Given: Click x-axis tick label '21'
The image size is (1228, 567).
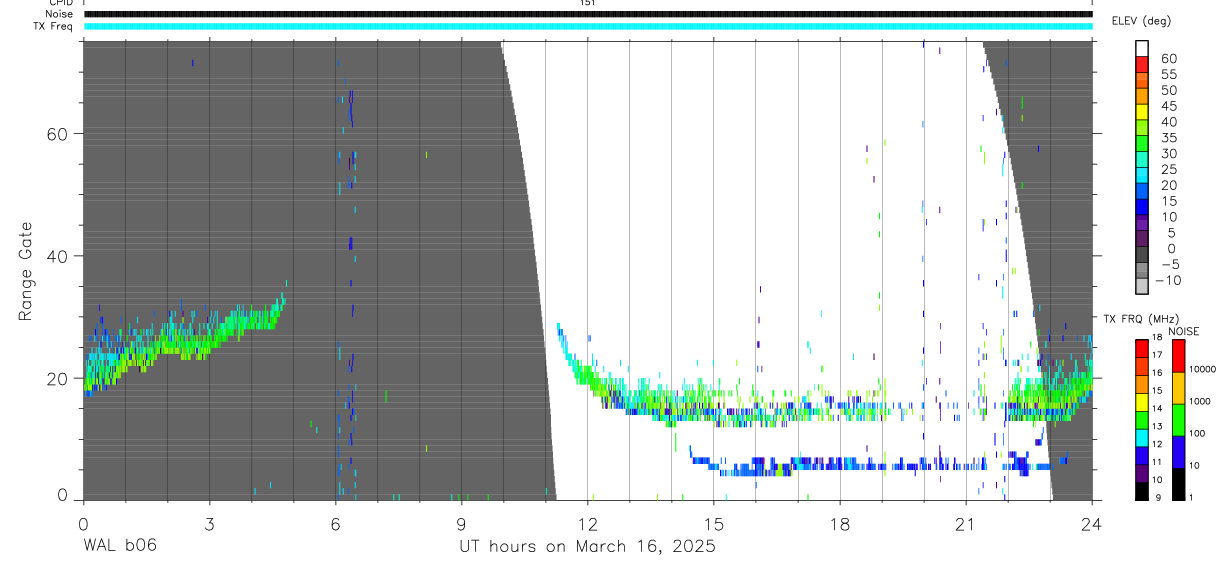Looking at the screenshot, I should click(965, 523).
